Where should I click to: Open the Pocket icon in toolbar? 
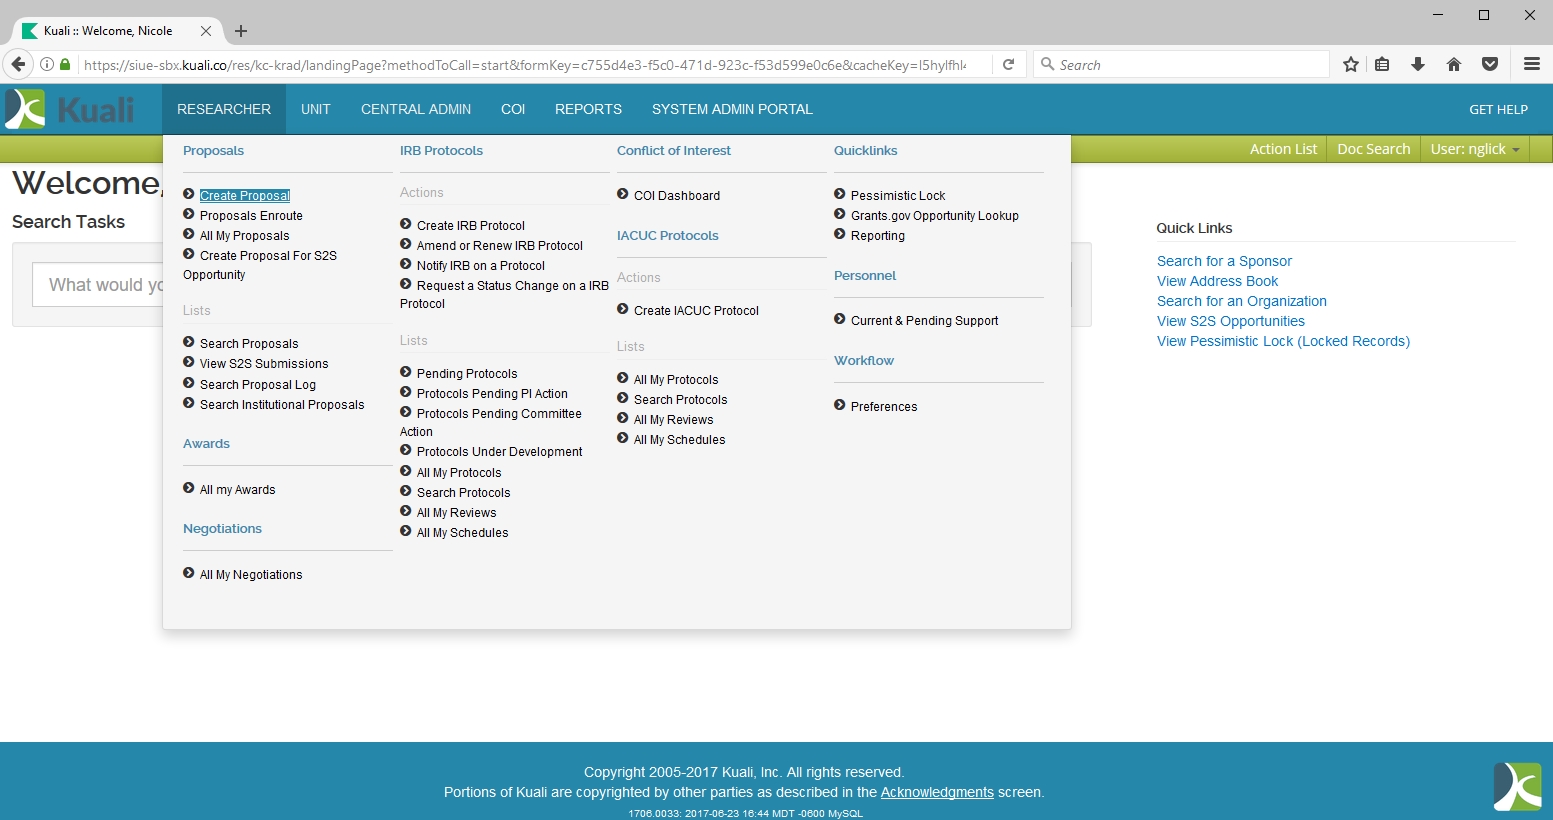tap(1490, 65)
